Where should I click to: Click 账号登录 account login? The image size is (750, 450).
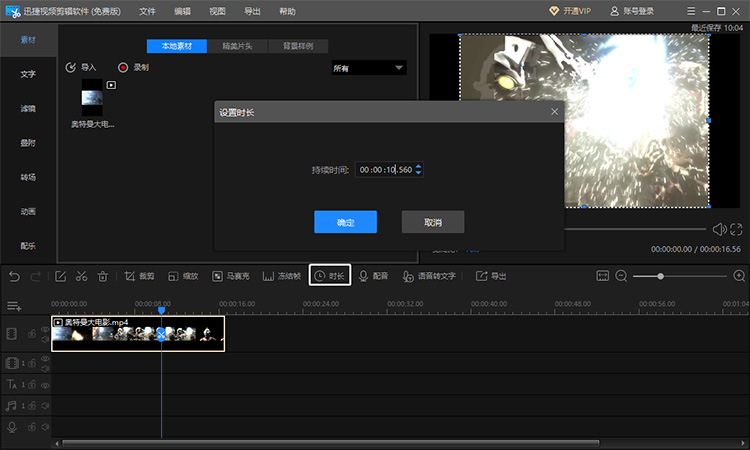632,11
